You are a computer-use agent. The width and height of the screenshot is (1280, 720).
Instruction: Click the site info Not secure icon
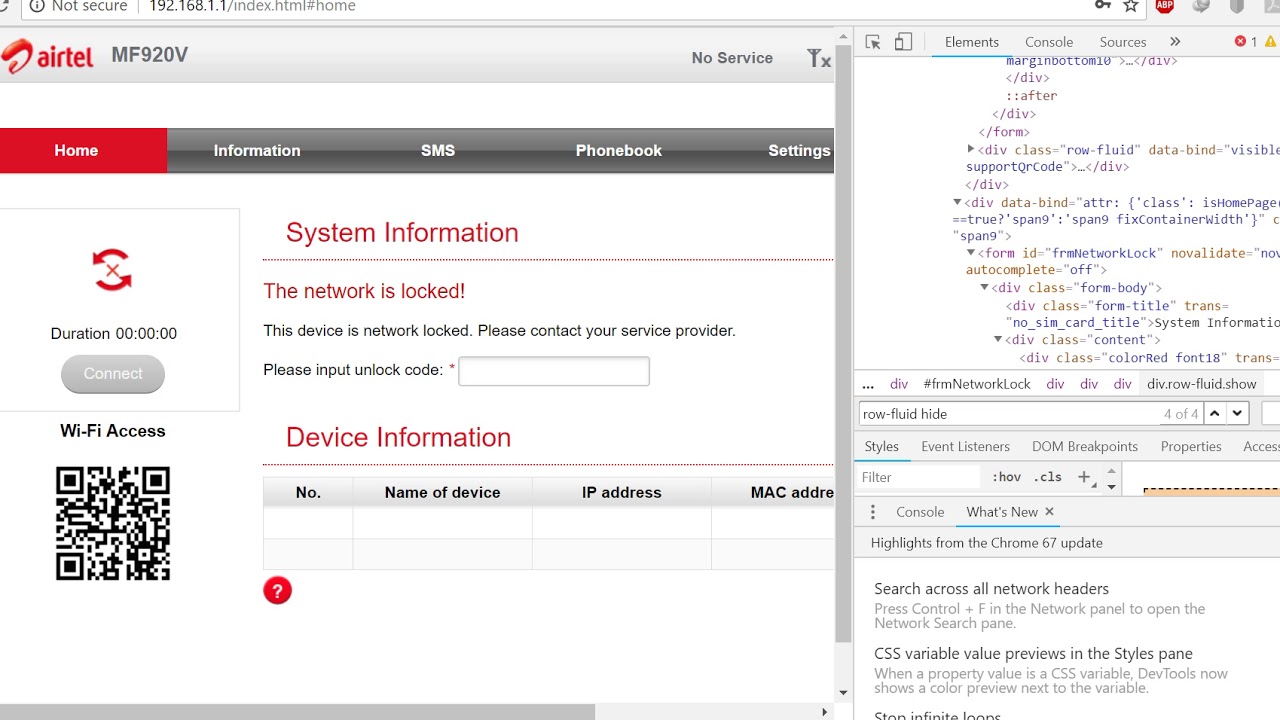[x=37, y=6]
